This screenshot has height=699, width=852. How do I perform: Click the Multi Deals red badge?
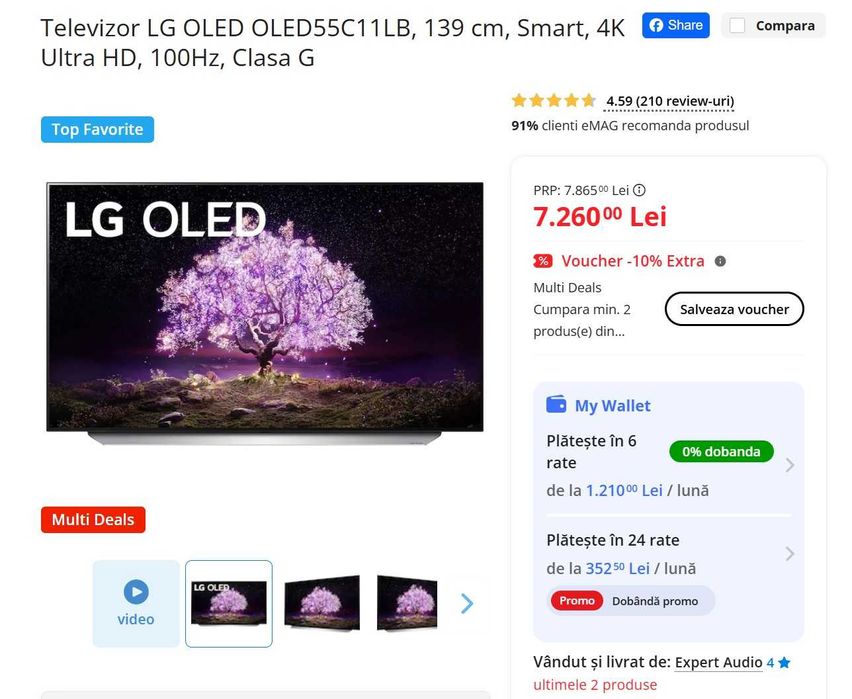(x=93, y=520)
